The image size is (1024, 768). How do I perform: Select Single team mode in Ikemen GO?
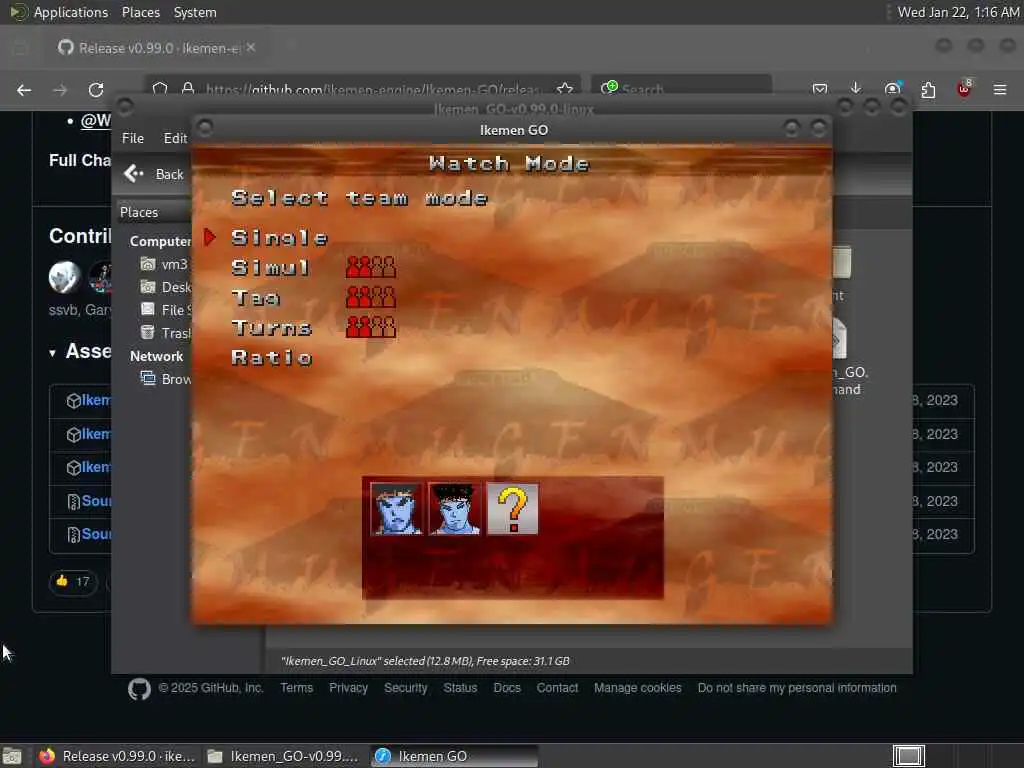(x=280, y=238)
